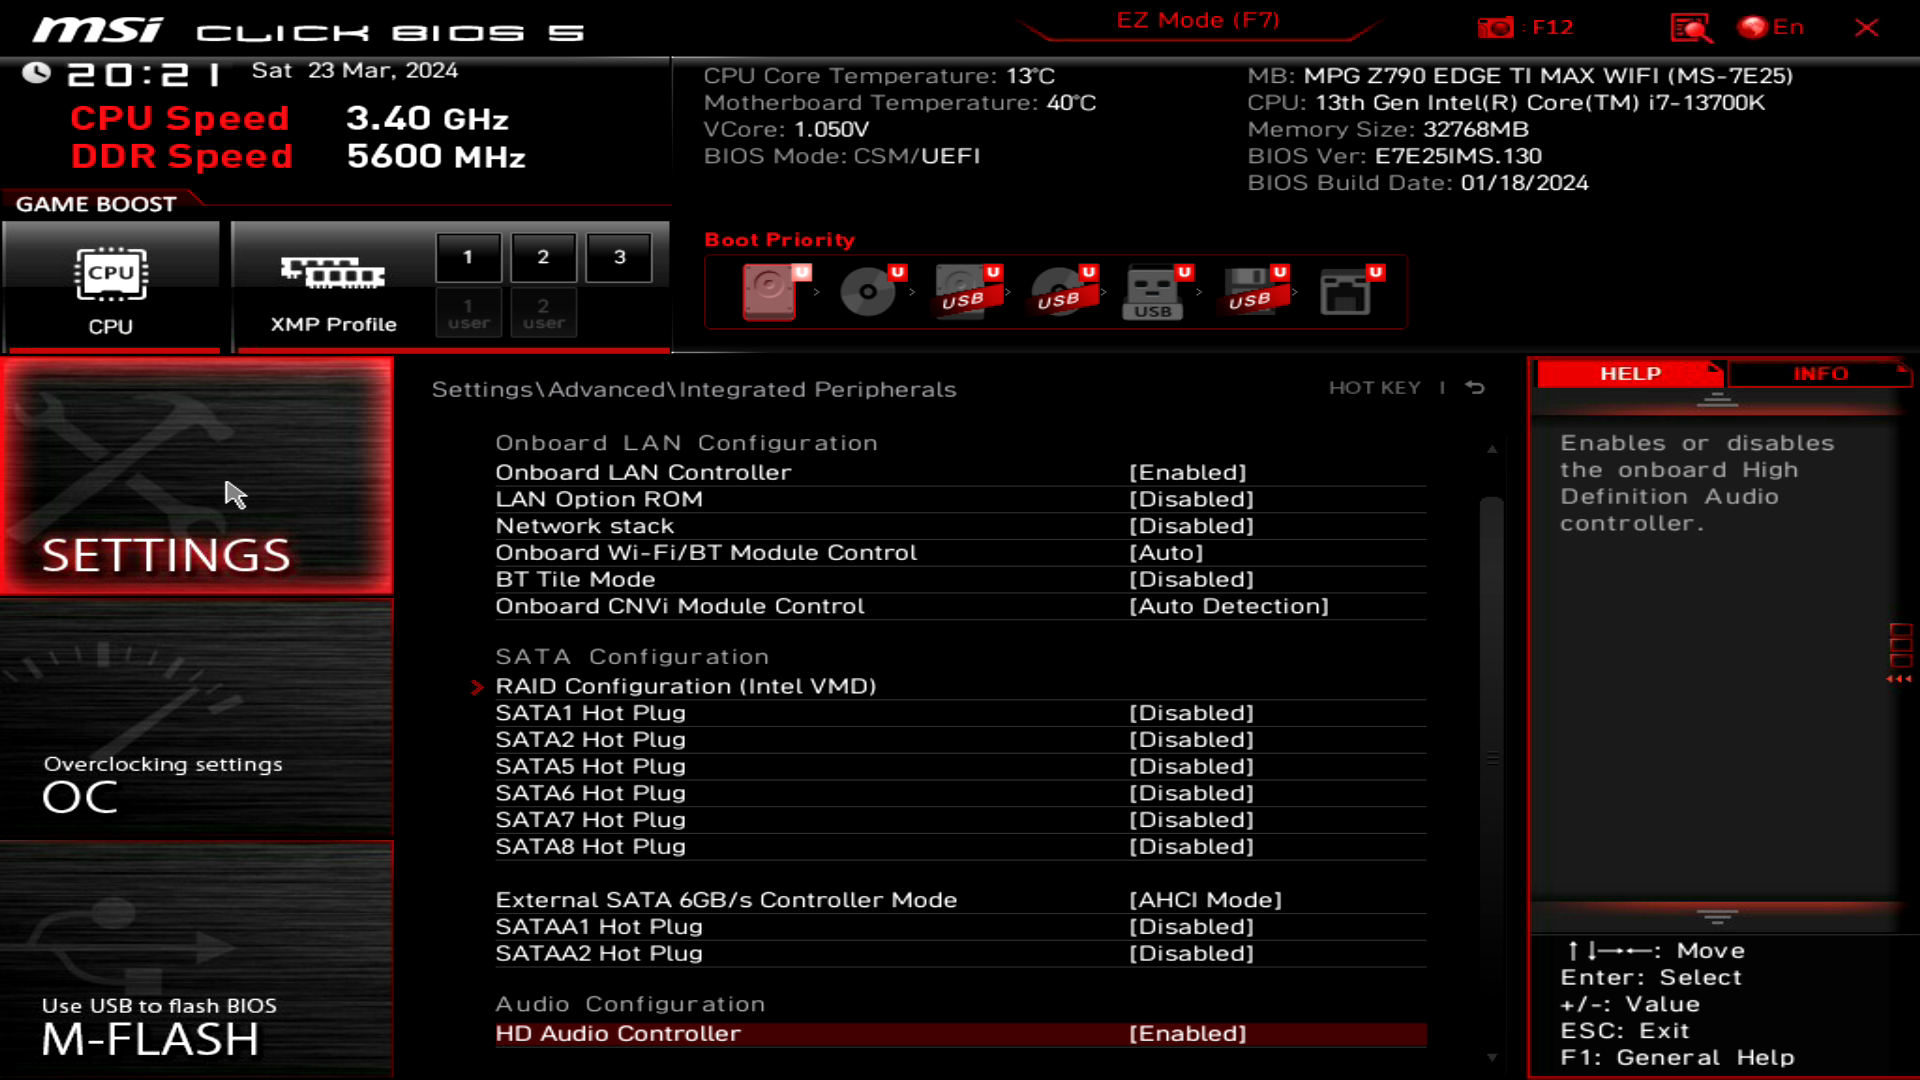Select INFO tab in help panel
Viewport: 1920px width, 1080px height.
click(x=1820, y=373)
